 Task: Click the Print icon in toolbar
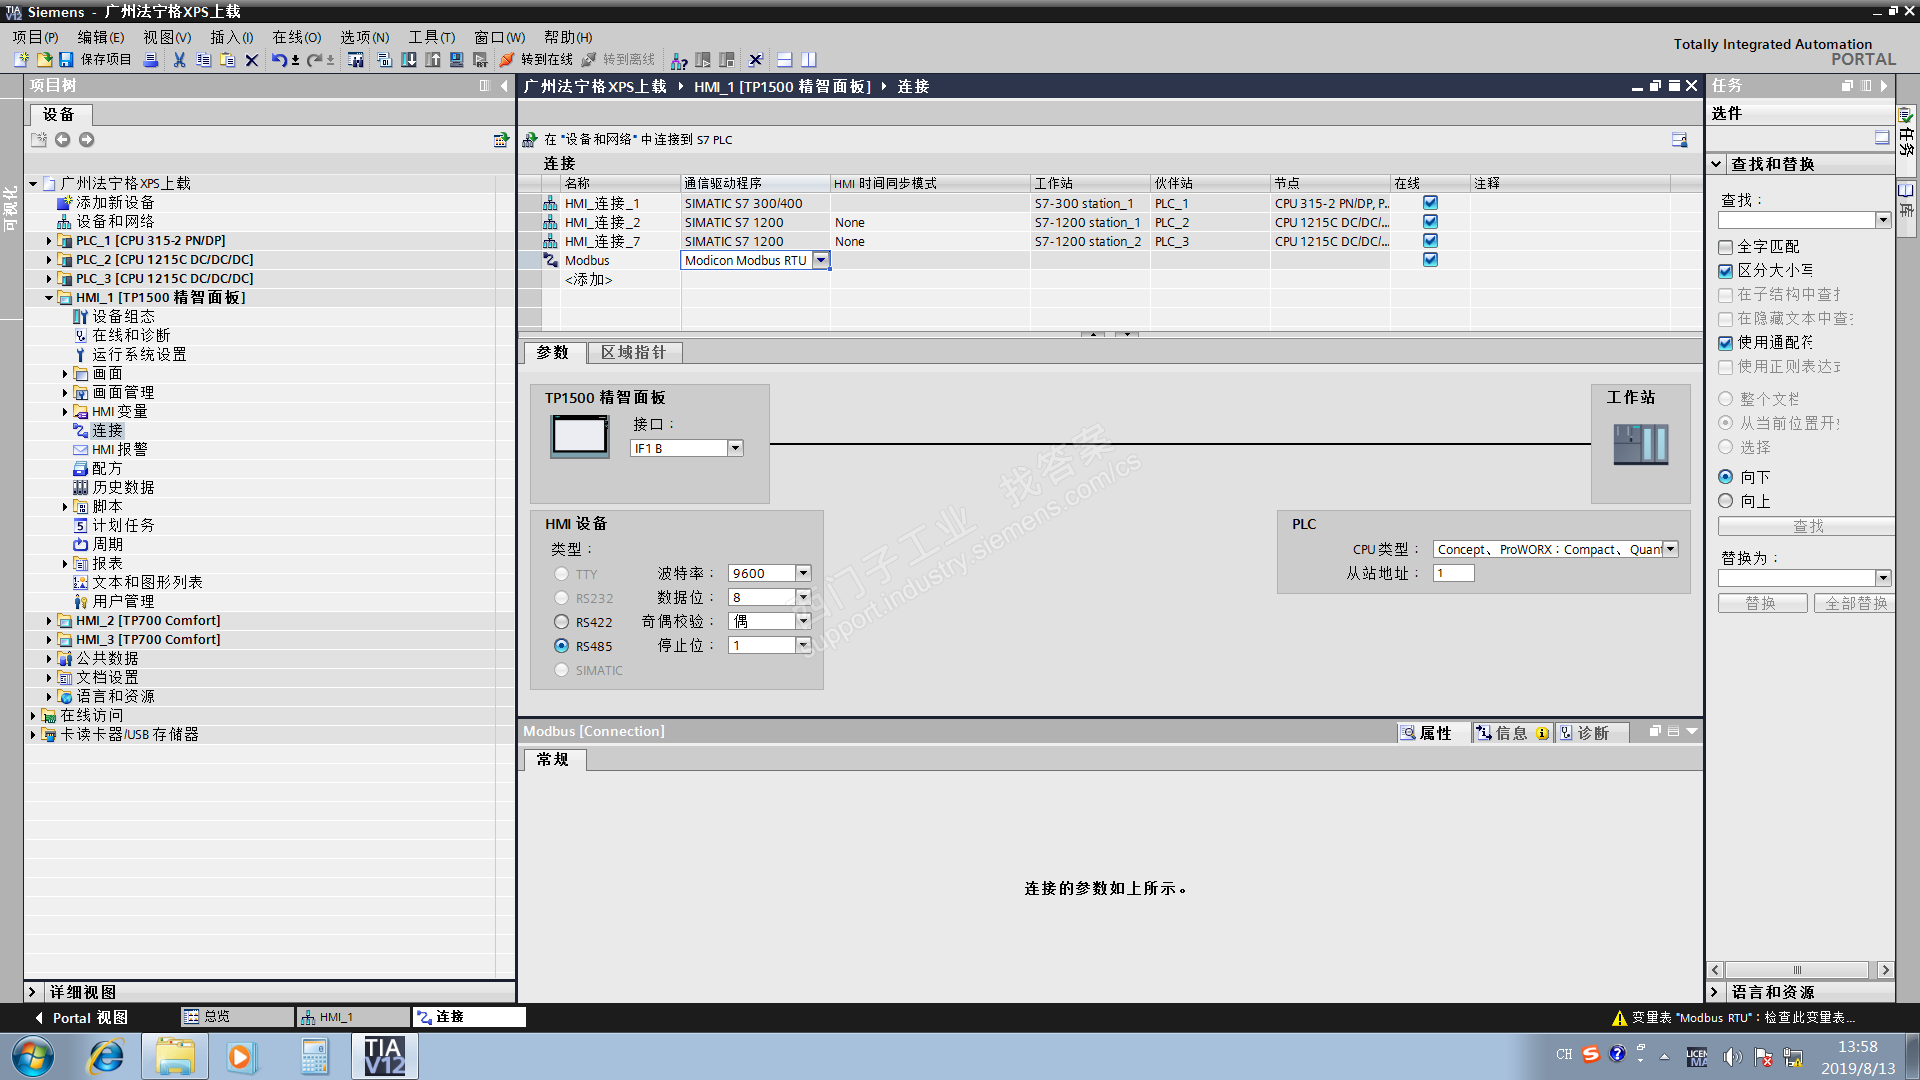pos(151,60)
